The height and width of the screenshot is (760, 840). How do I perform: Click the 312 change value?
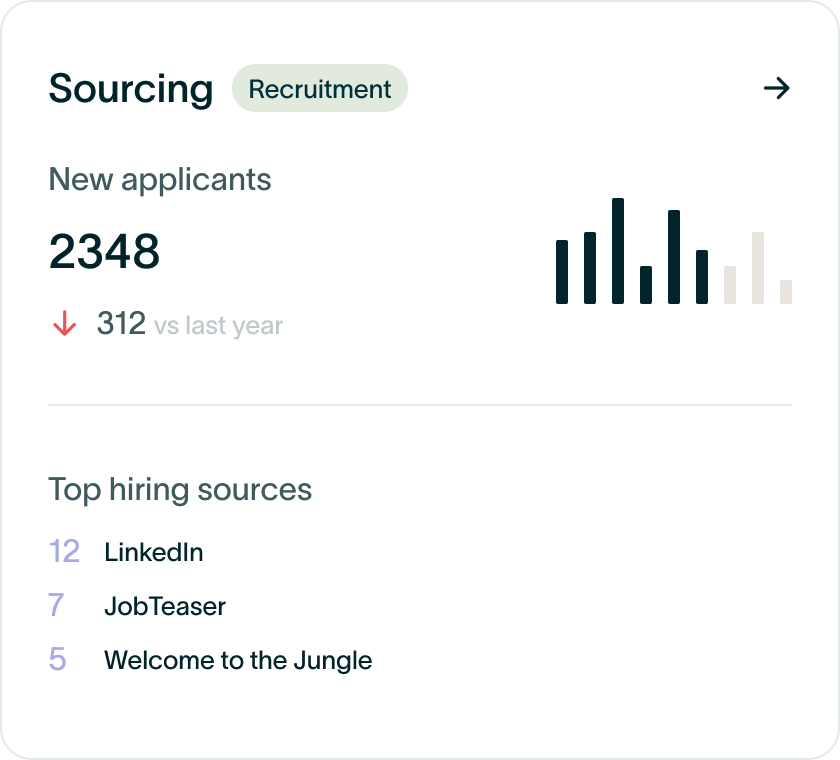(121, 324)
